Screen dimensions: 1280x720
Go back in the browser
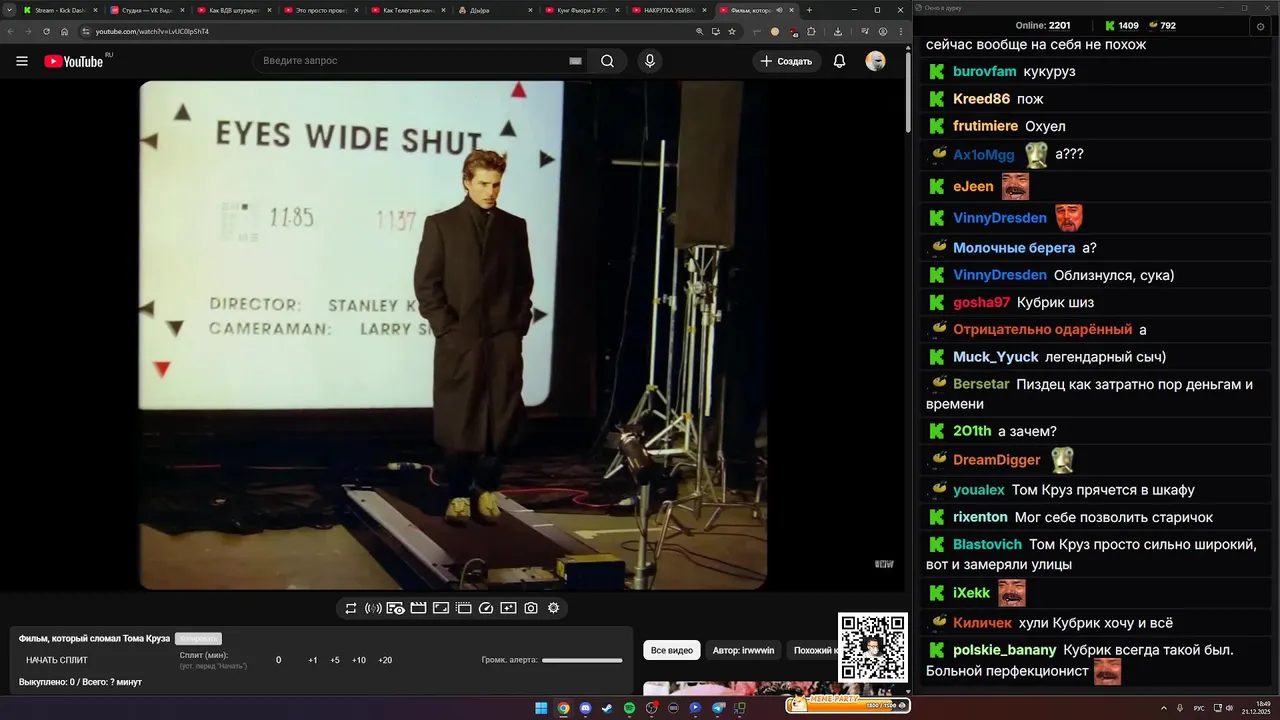coord(11,31)
